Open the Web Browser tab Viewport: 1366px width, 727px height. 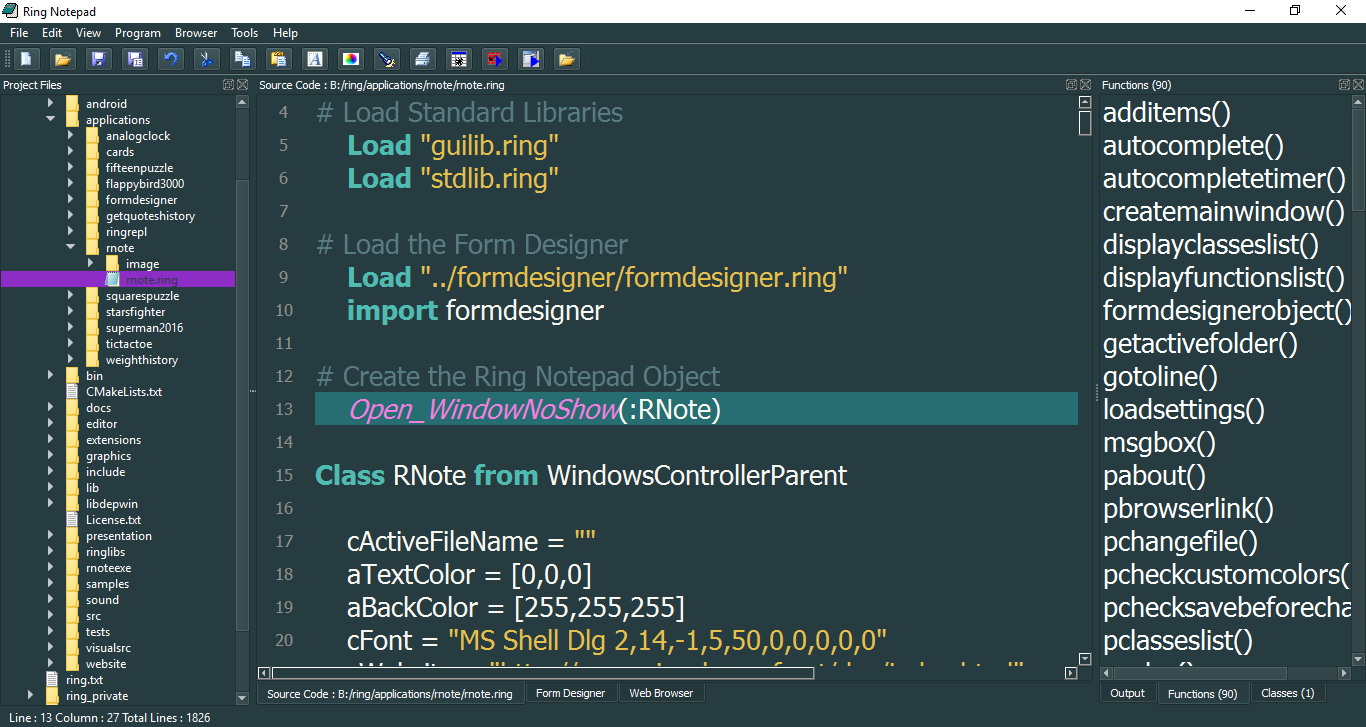(x=661, y=692)
